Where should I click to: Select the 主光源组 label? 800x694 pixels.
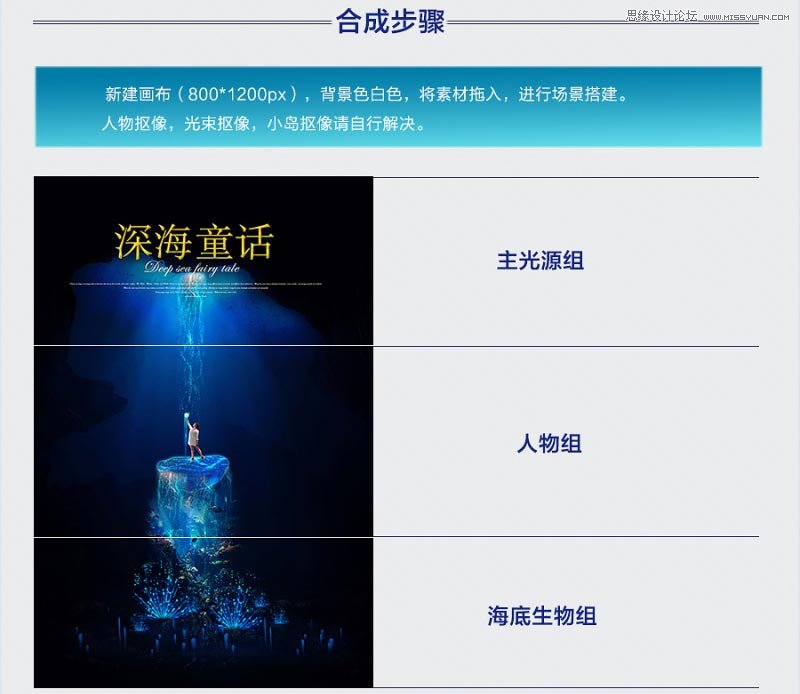point(540,260)
